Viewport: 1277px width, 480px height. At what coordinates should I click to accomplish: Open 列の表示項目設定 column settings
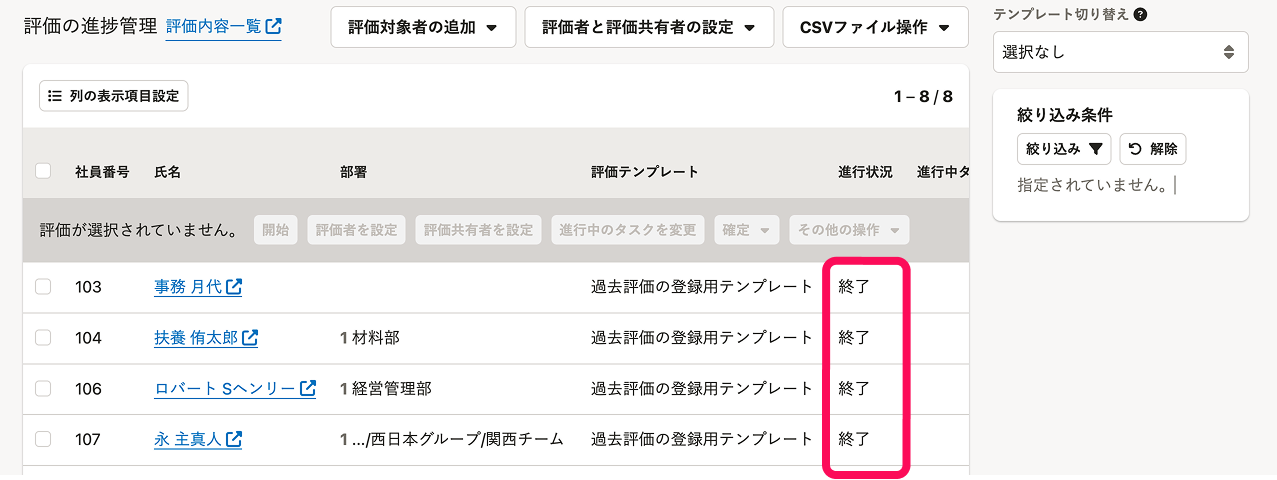pos(114,96)
